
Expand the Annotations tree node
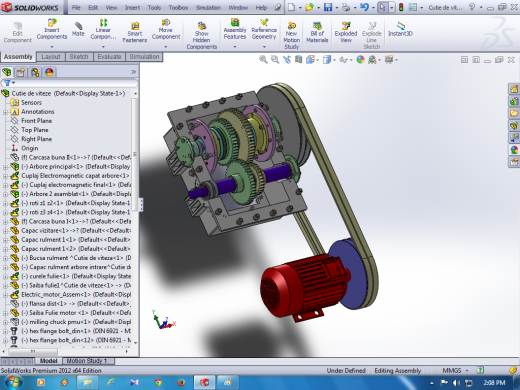5,112
